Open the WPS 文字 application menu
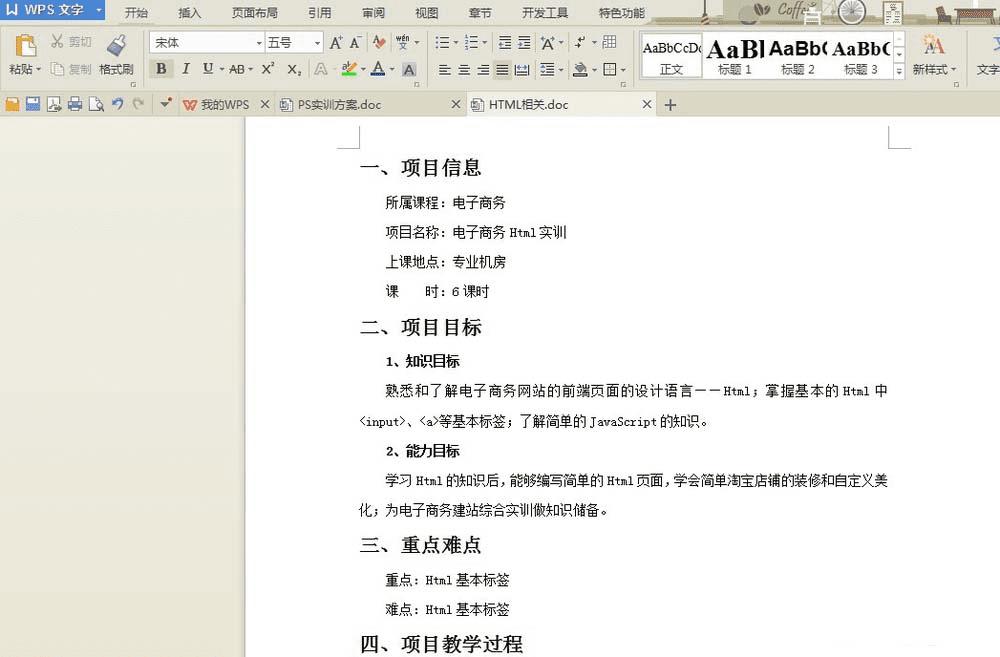 (52, 10)
